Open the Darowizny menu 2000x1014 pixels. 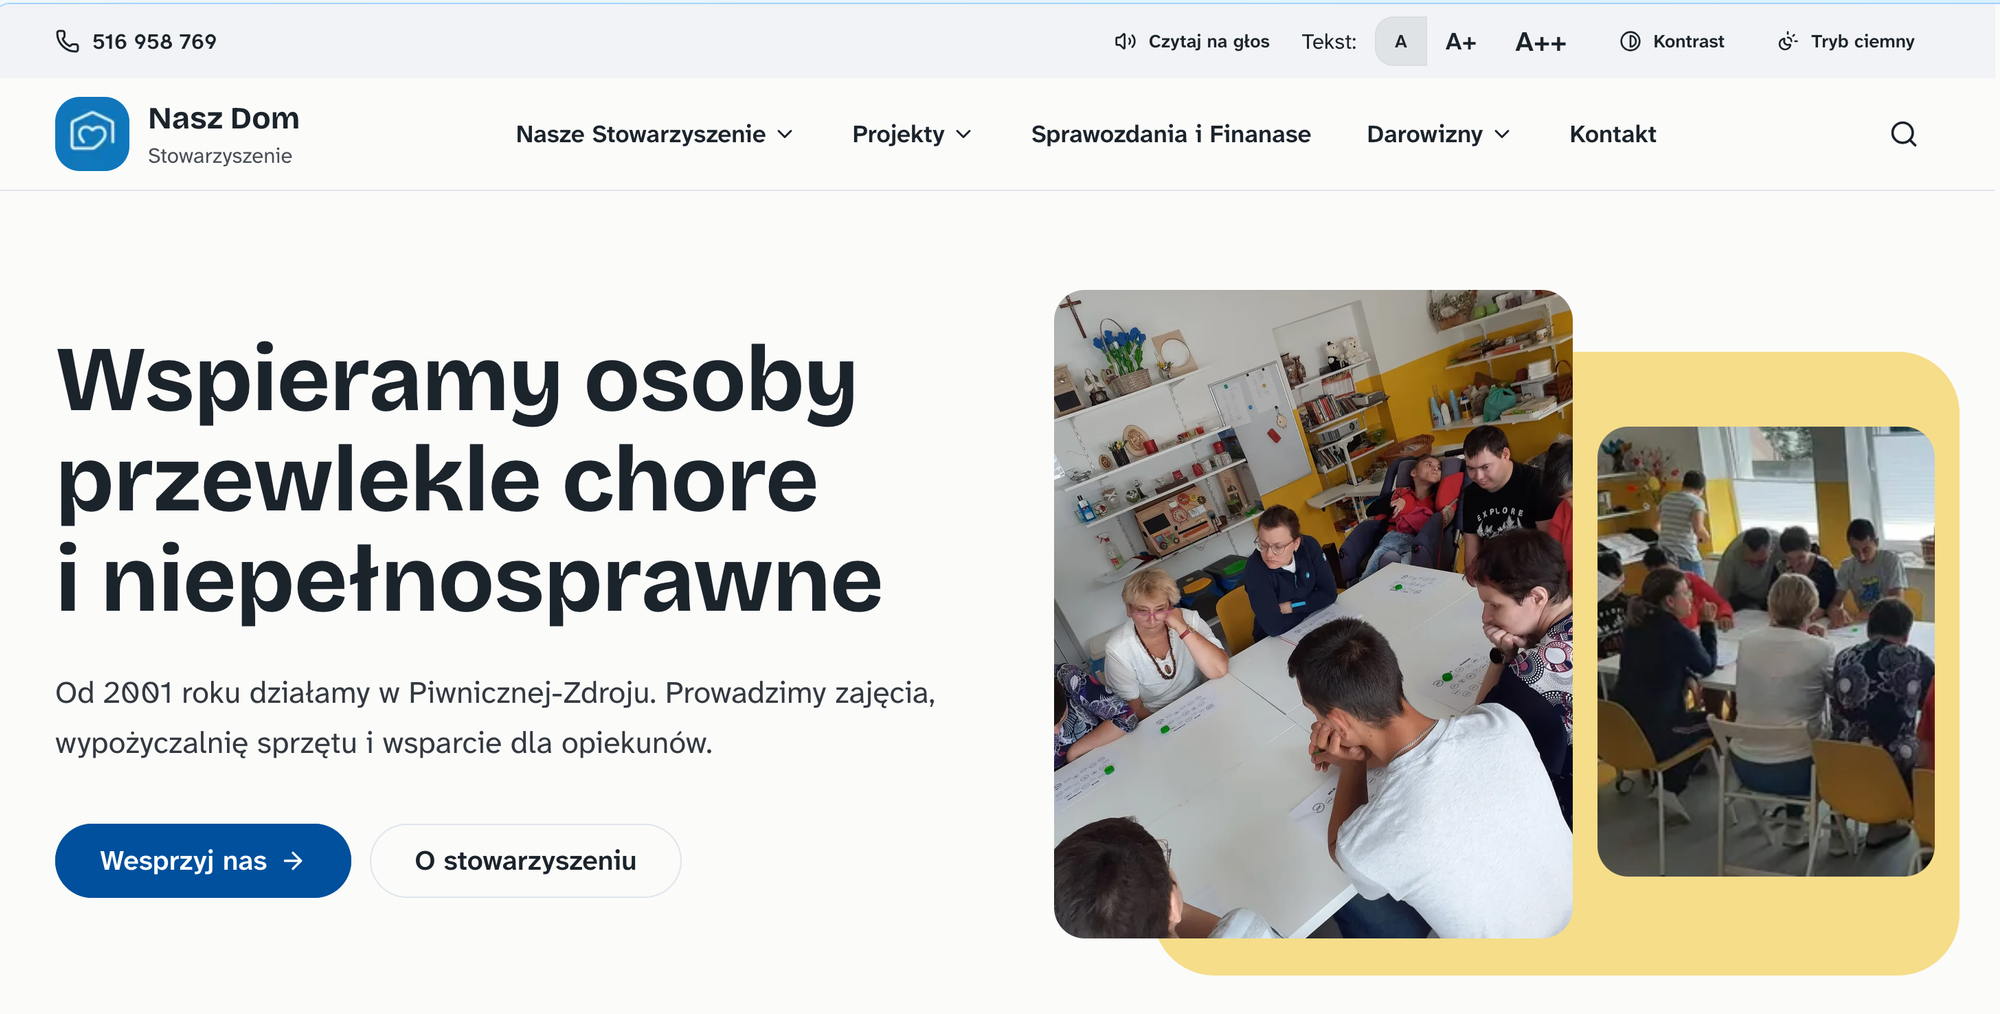(1425, 134)
